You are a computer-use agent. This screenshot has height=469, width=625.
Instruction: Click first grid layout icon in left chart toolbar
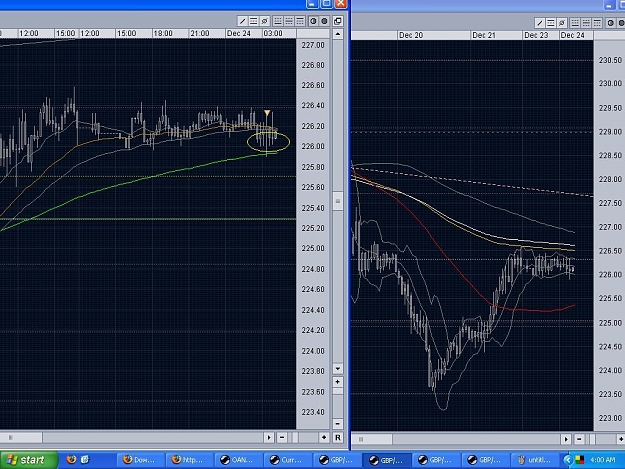pos(278,21)
